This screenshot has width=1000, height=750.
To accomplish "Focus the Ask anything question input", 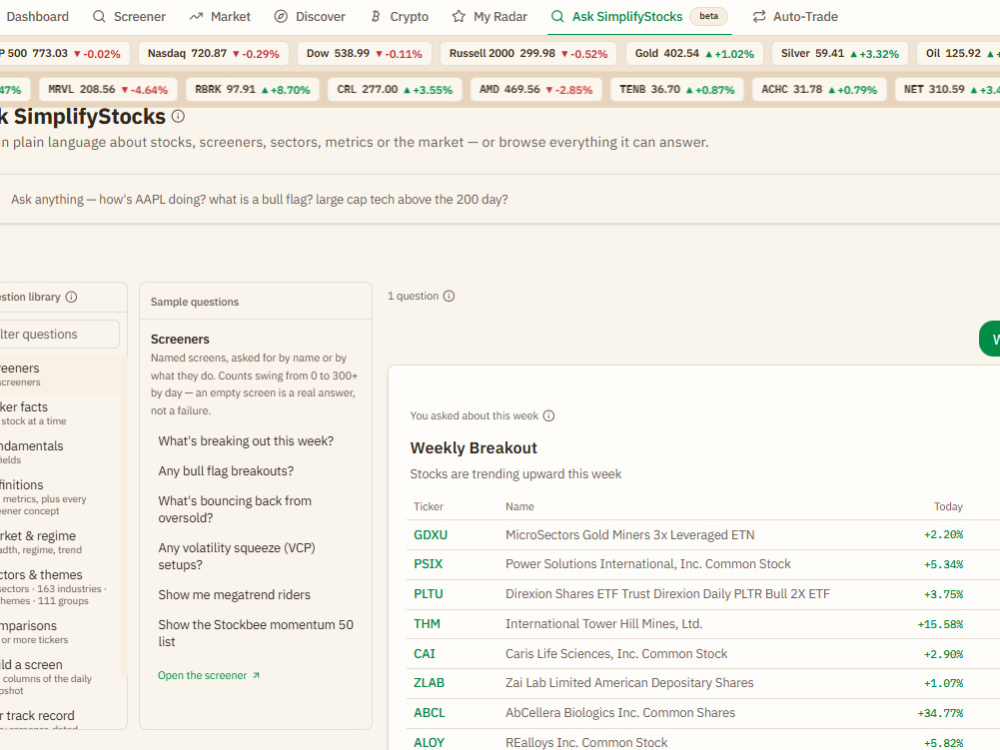I will 500,200.
